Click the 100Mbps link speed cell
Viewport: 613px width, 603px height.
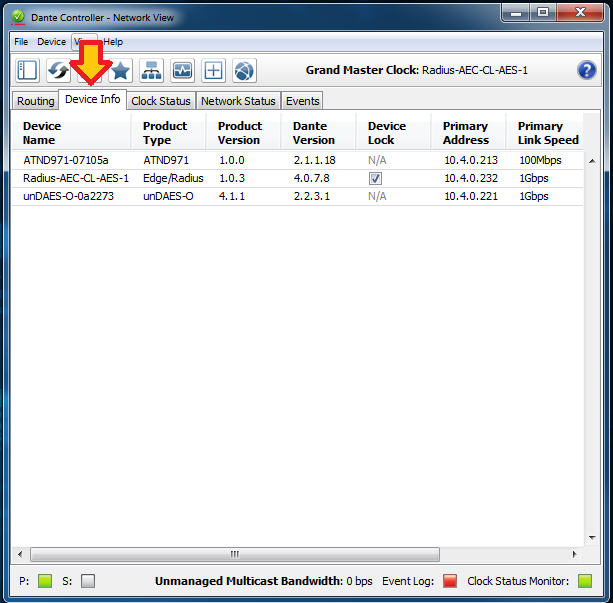(540, 160)
